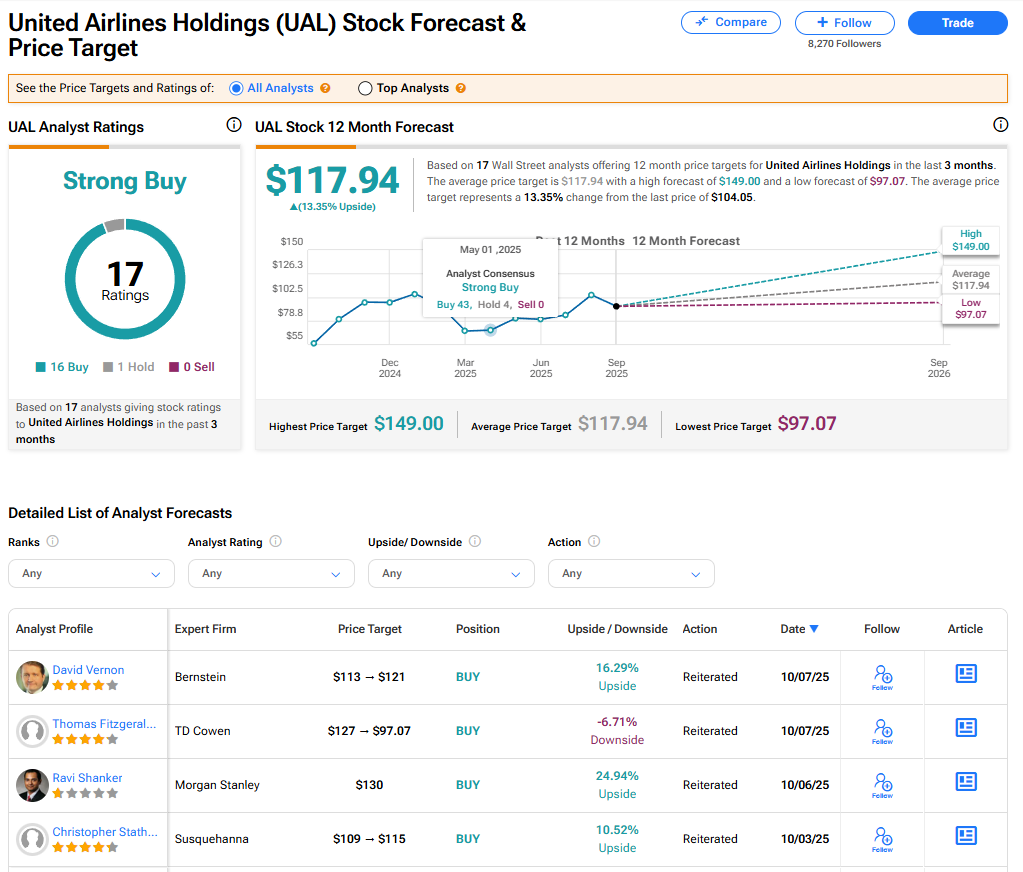Click Follow icon for Ravi Shanker
1023x872 pixels.
882,783
